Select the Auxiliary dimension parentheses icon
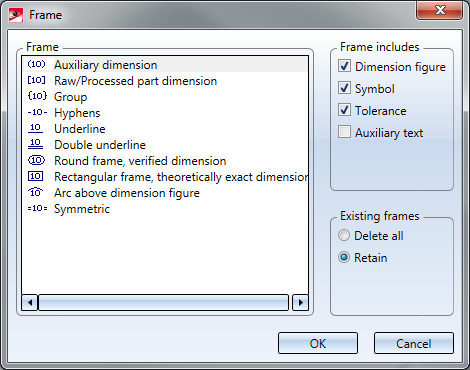 point(36,64)
